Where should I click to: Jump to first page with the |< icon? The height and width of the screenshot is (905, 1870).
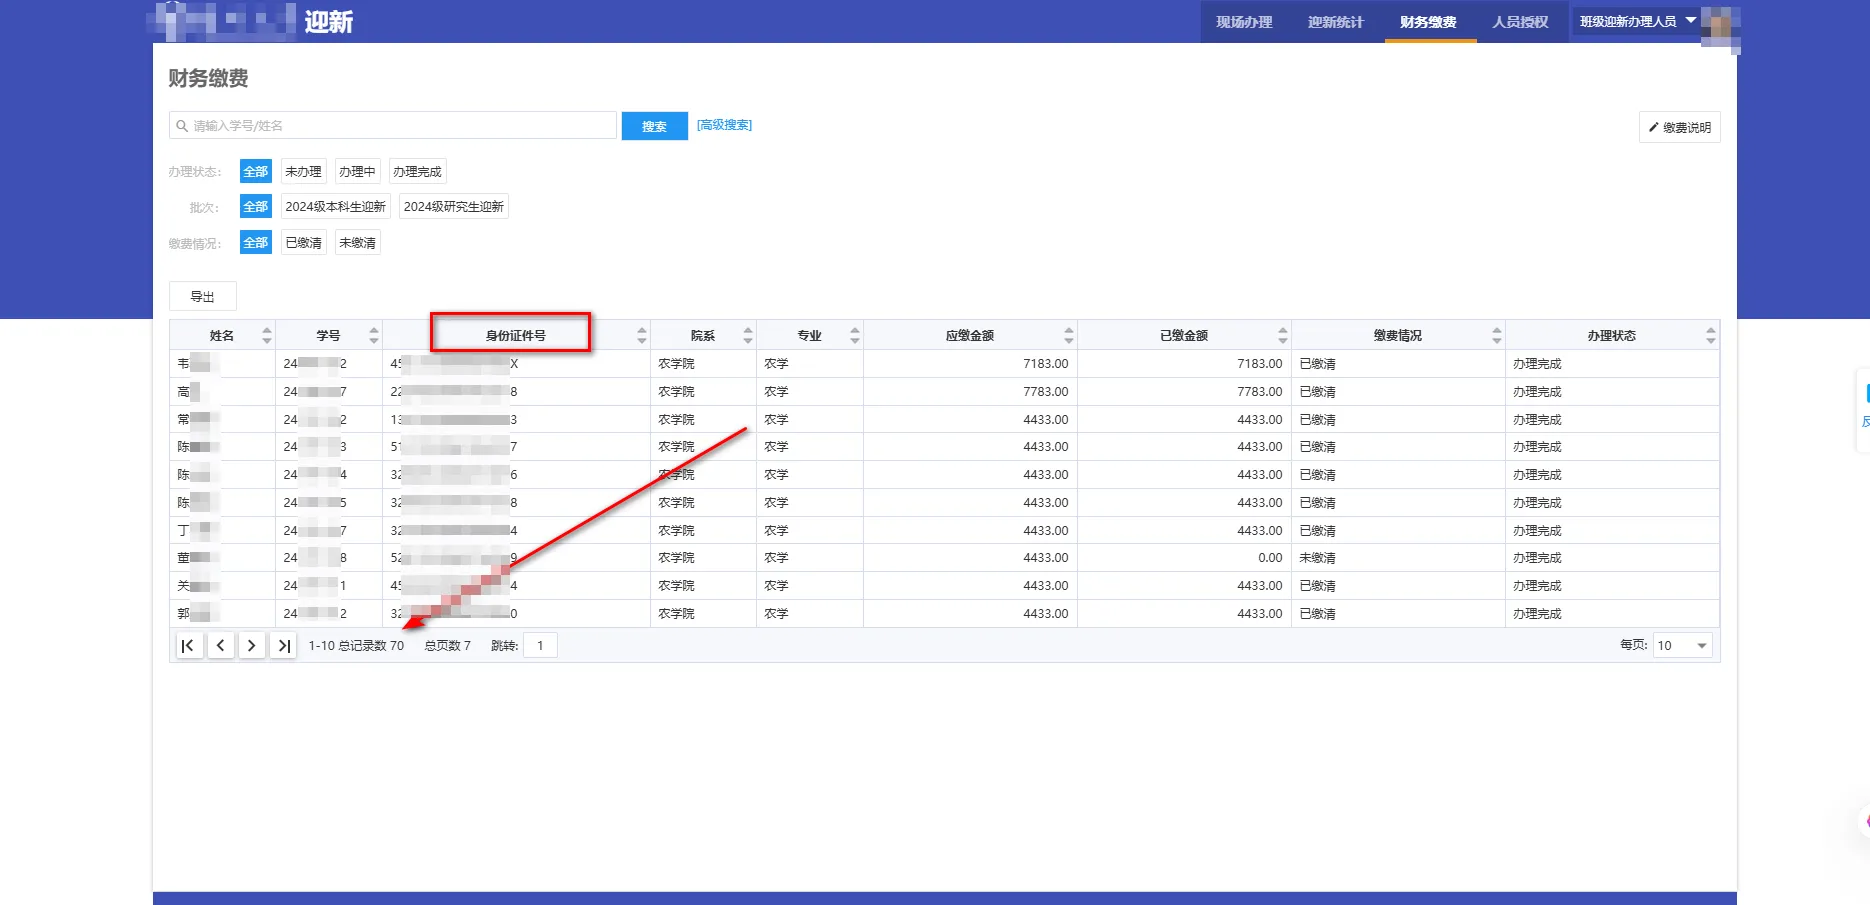tap(189, 645)
